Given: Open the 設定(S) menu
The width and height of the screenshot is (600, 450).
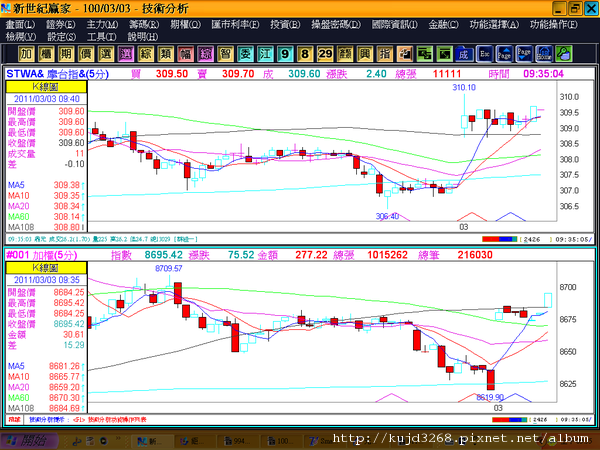Looking at the screenshot, I should [61, 37].
